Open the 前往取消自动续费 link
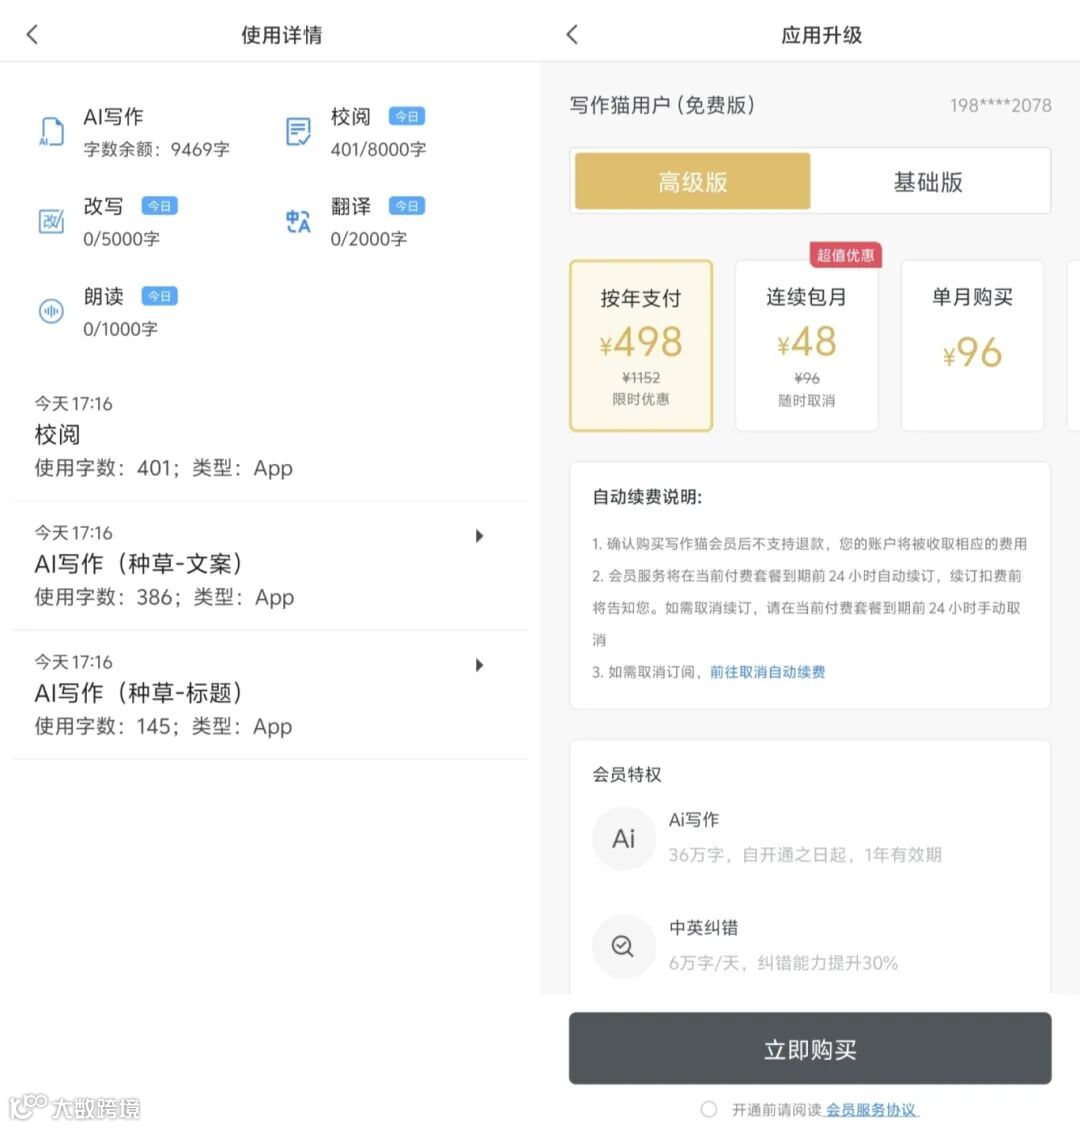1080x1128 pixels. click(767, 672)
